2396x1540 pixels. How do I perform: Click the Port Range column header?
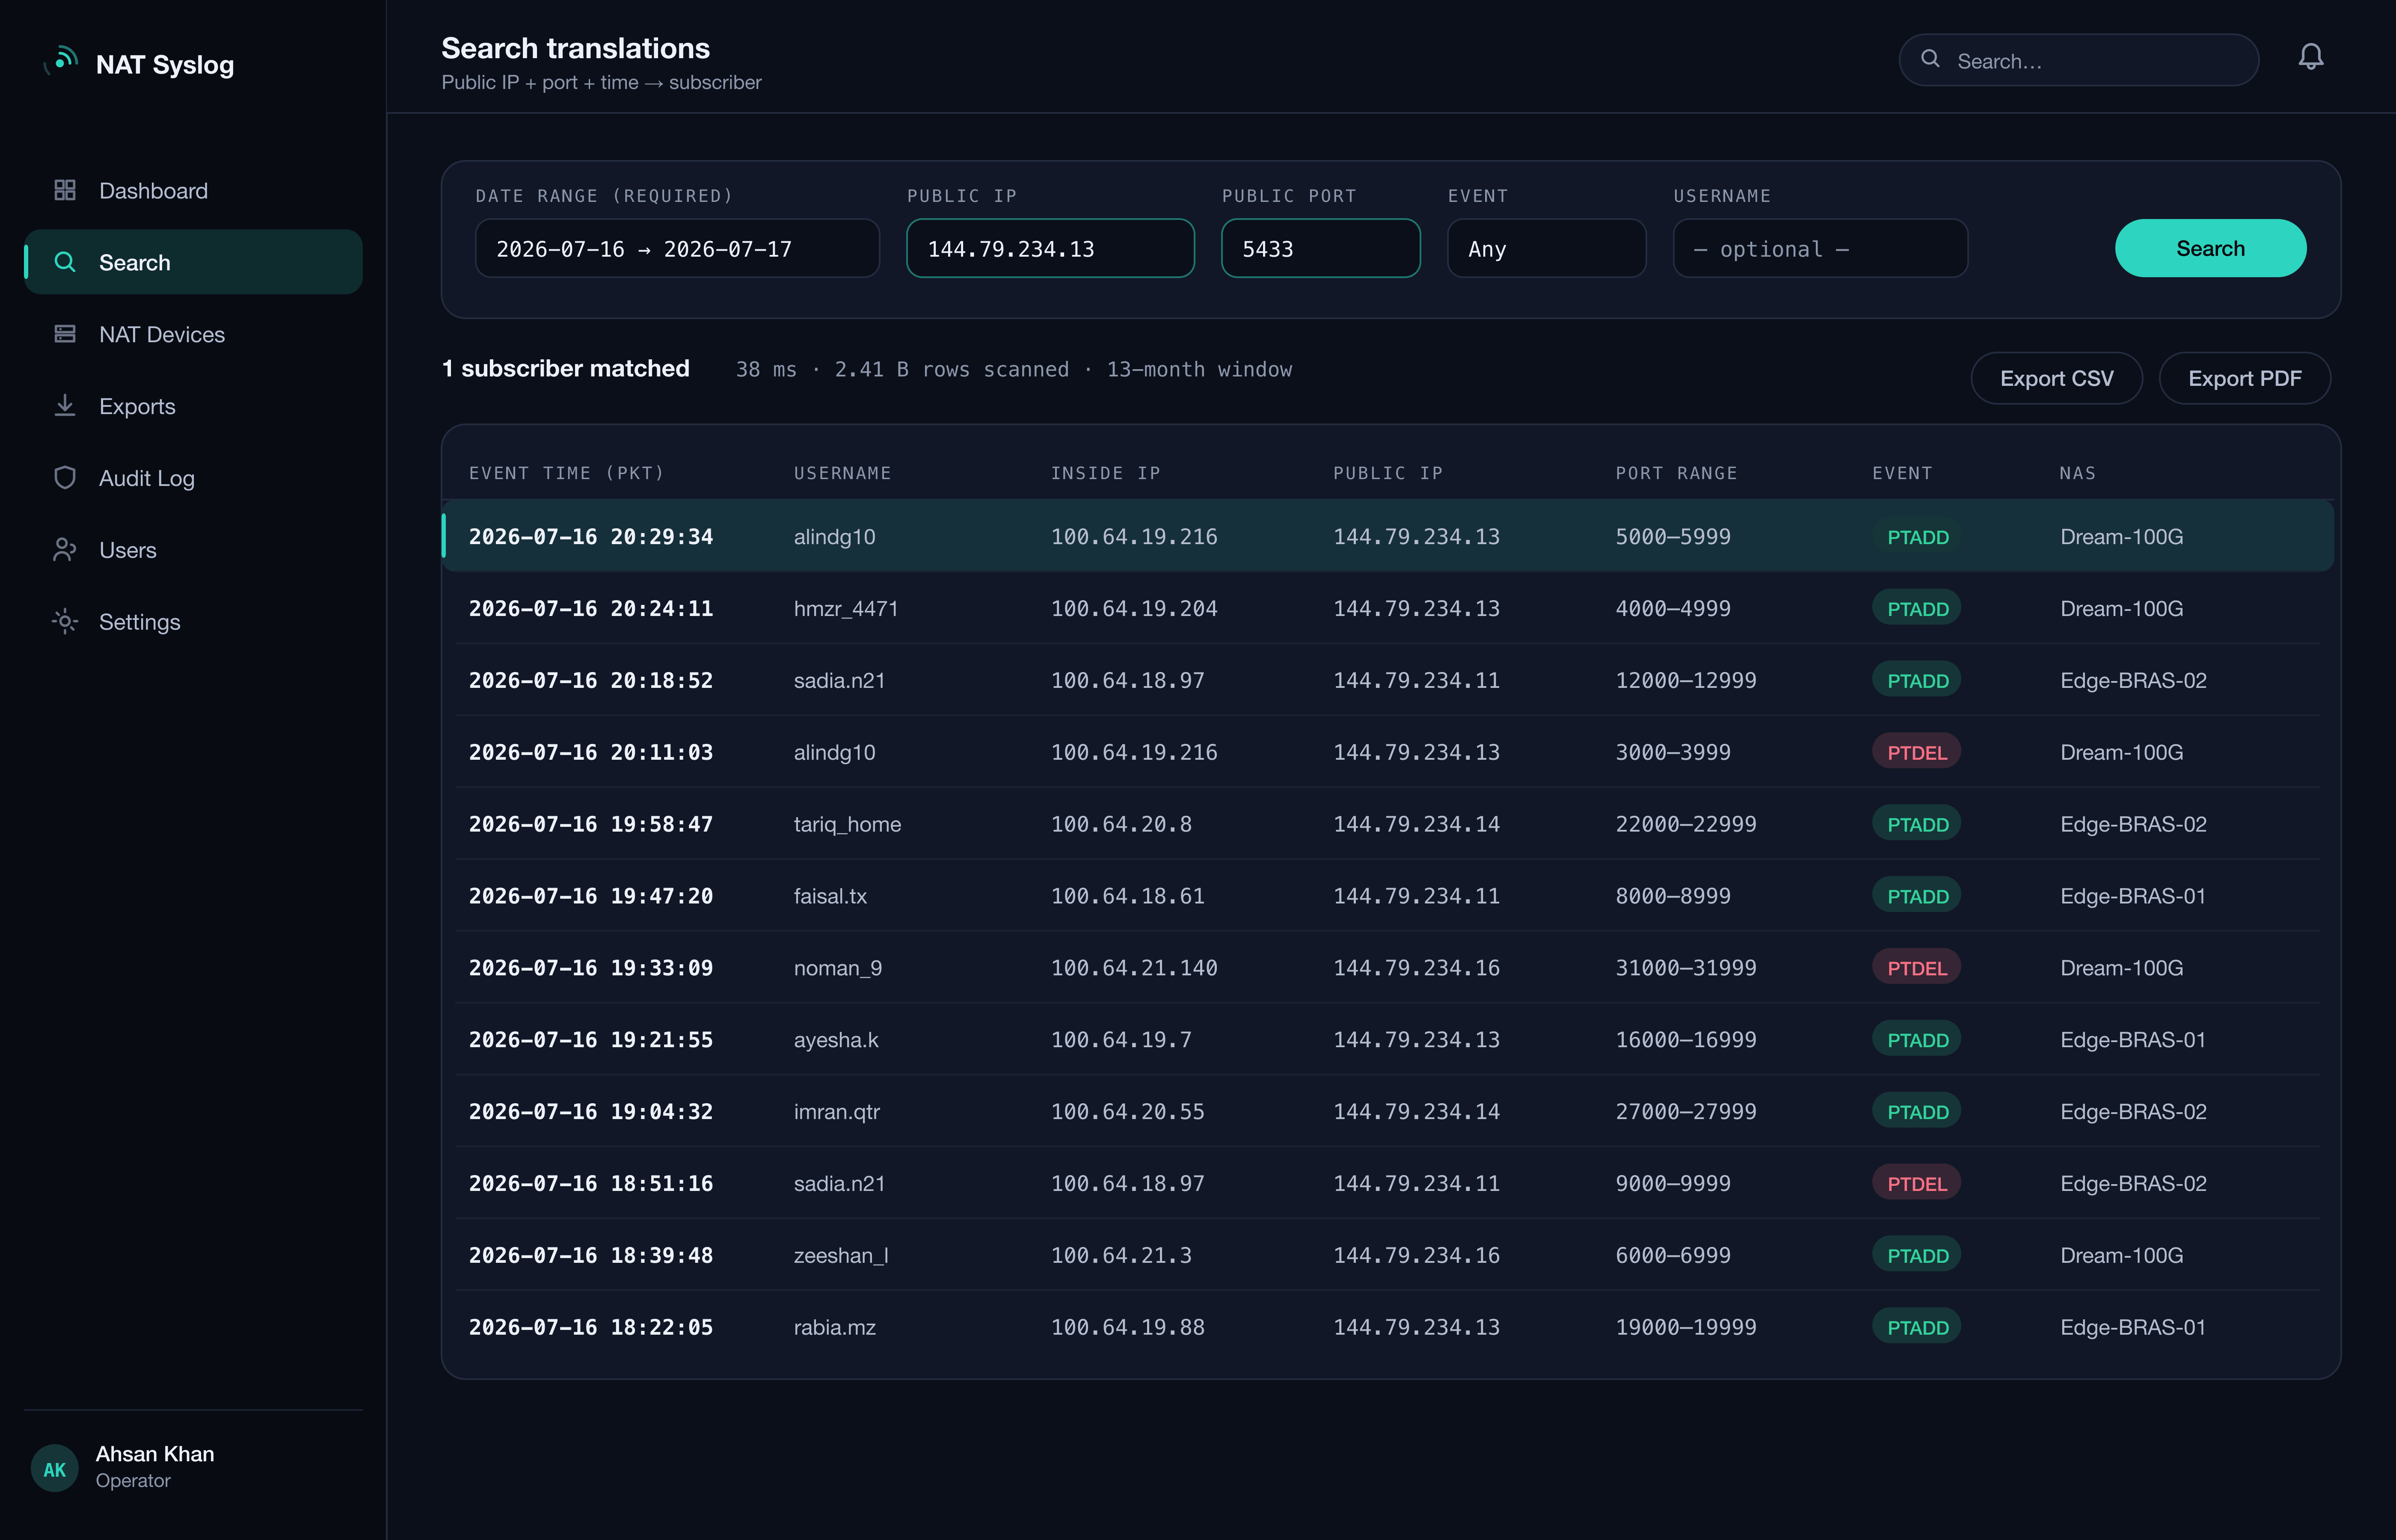(x=1676, y=473)
